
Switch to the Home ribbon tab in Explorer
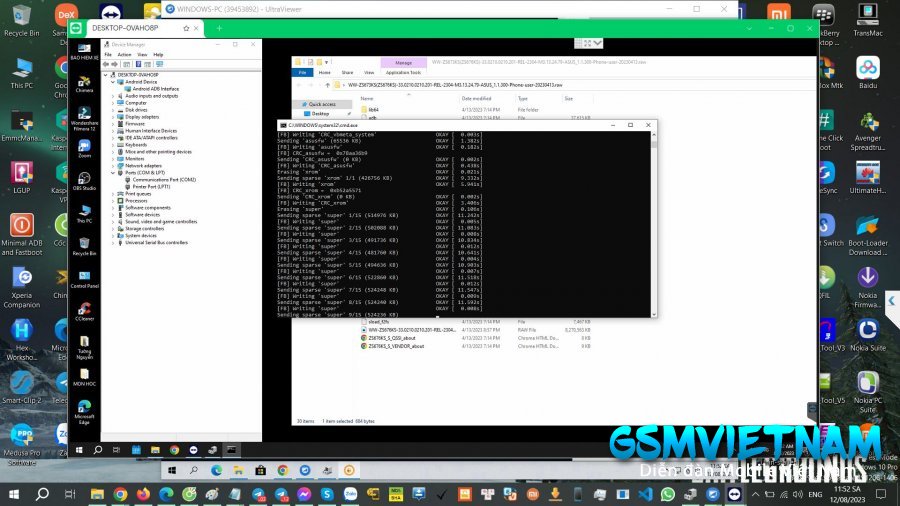[x=324, y=73]
